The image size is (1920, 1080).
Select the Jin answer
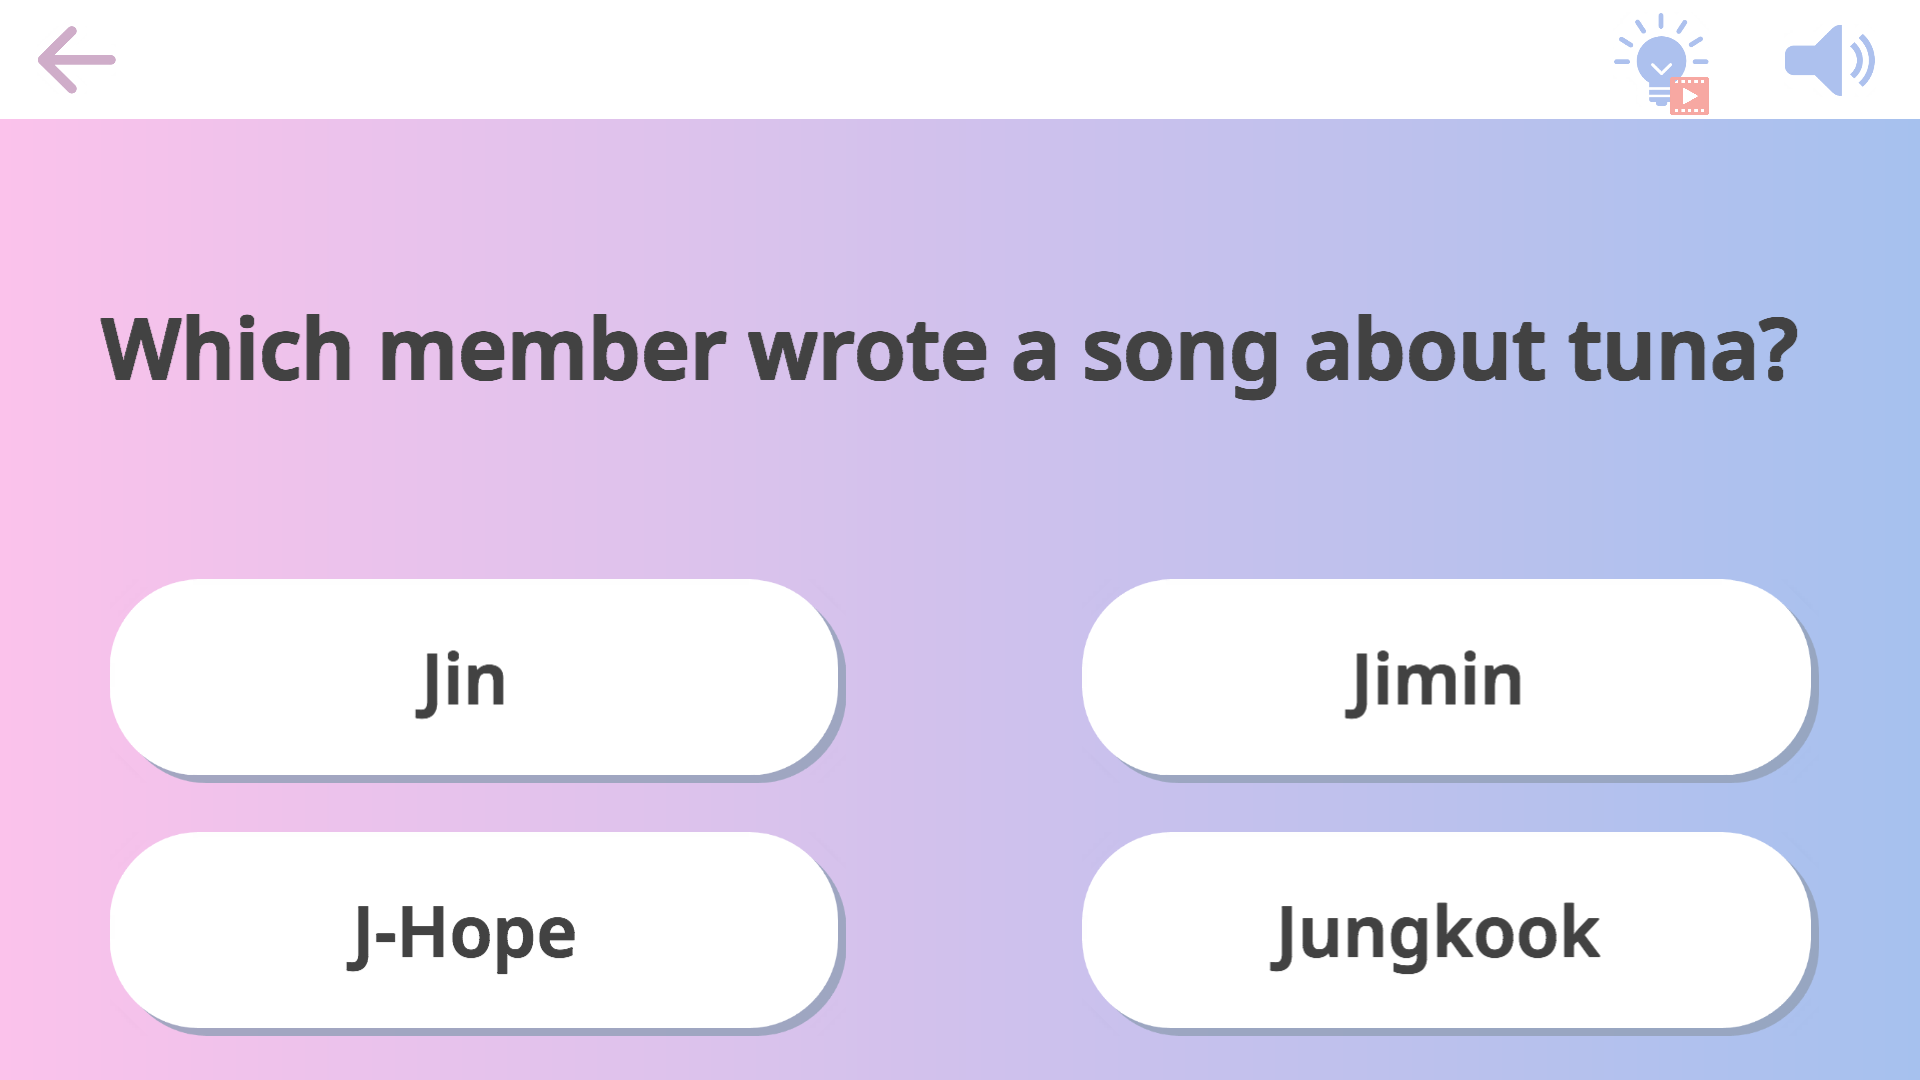(474, 677)
